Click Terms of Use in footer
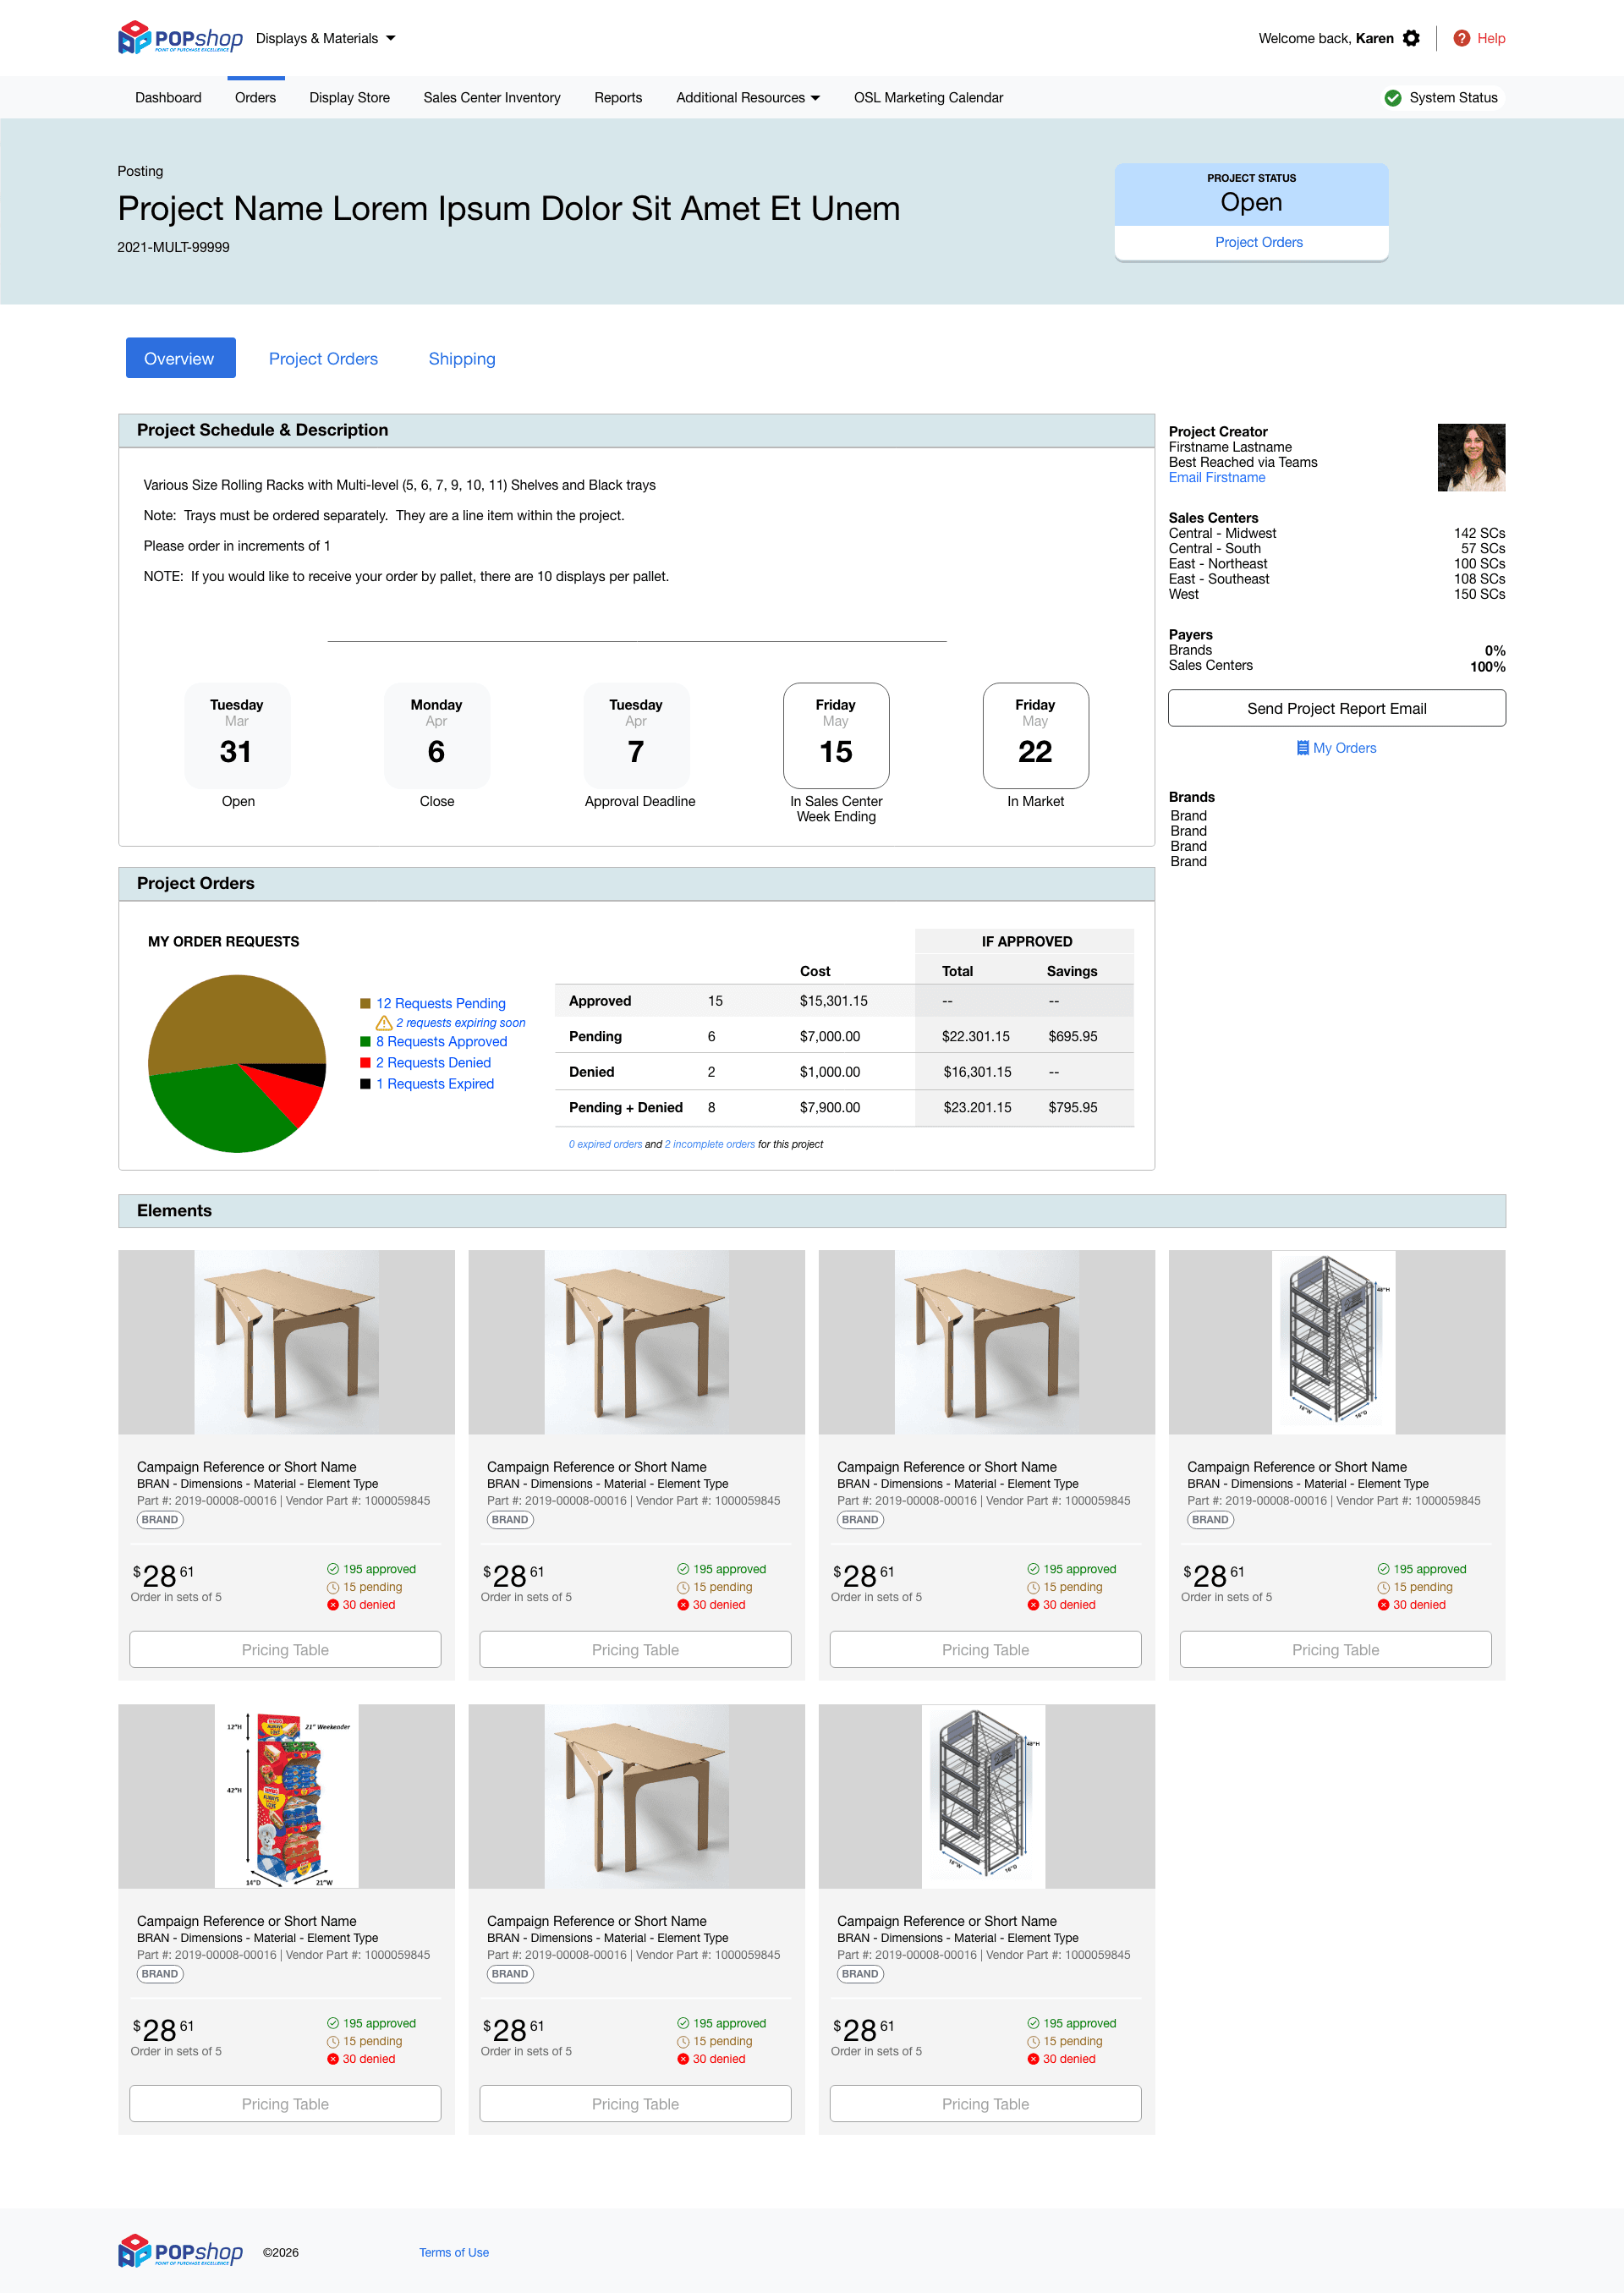Screen dimensions: 1624x2293 454,2253
